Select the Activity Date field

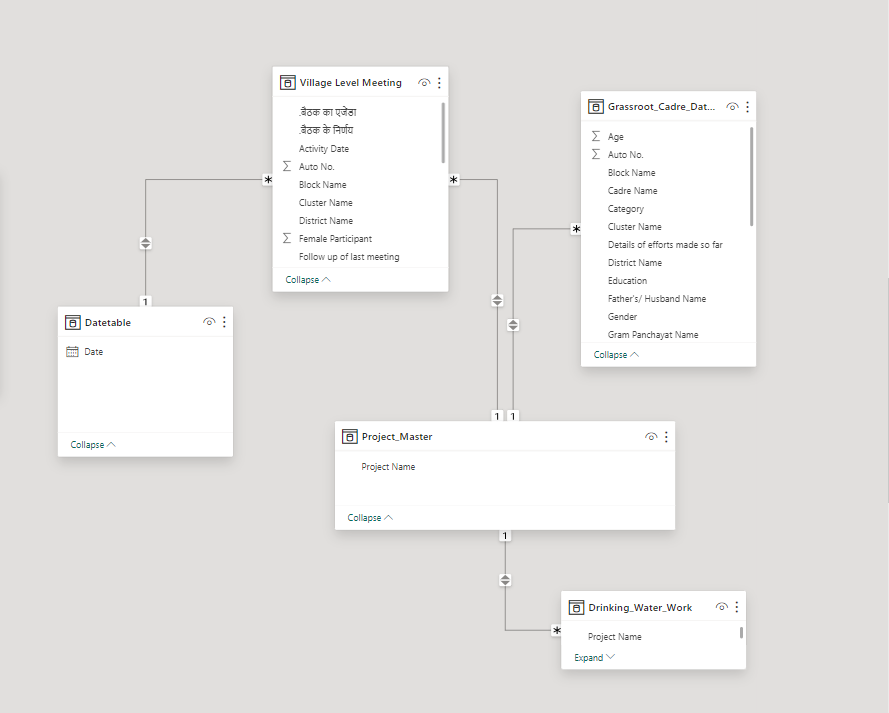click(x=324, y=148)
